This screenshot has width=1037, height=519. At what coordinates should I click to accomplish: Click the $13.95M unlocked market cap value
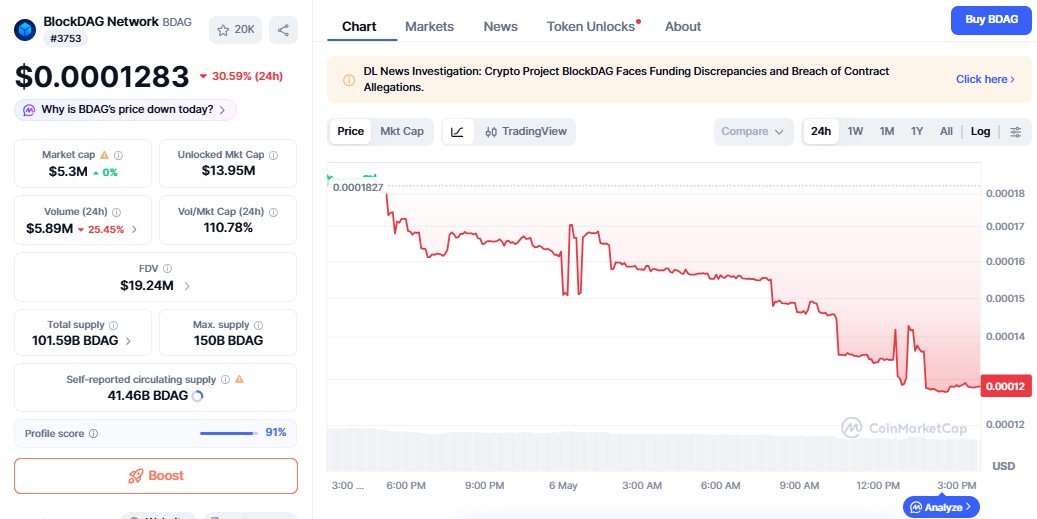click(228, 171)
